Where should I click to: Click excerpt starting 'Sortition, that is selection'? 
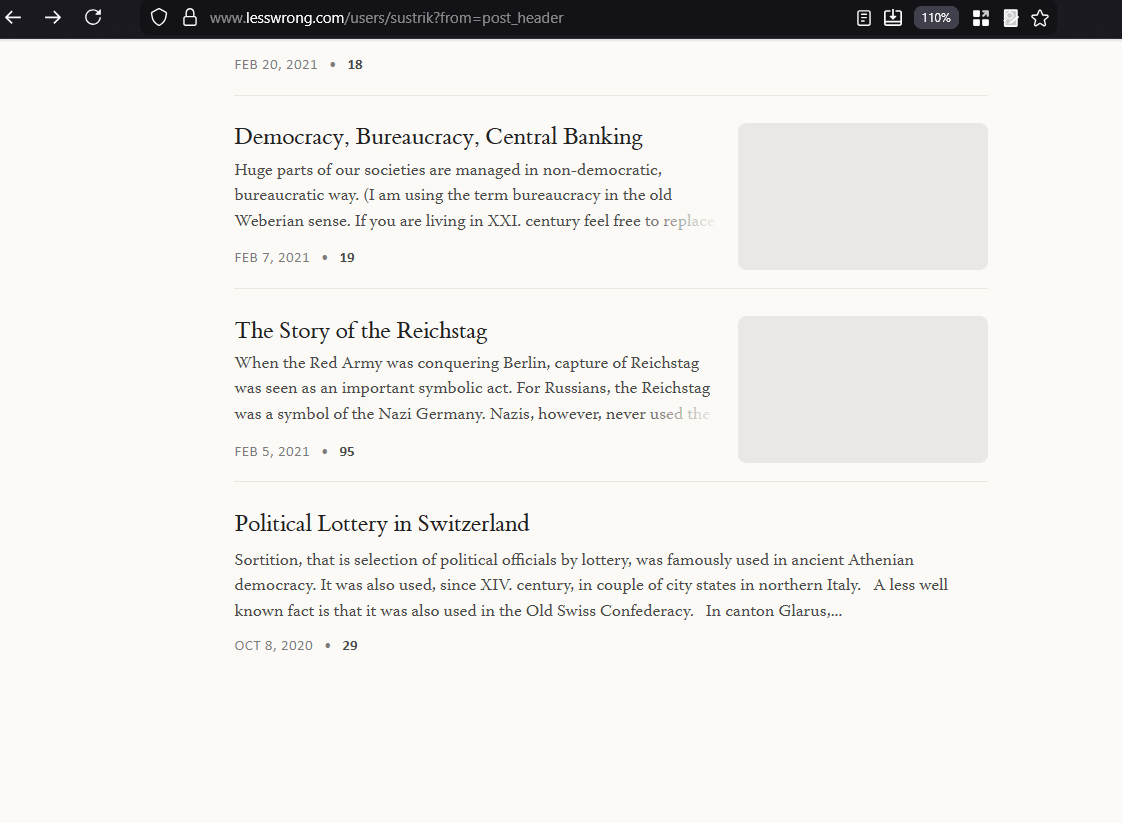[x=591, y=585]
